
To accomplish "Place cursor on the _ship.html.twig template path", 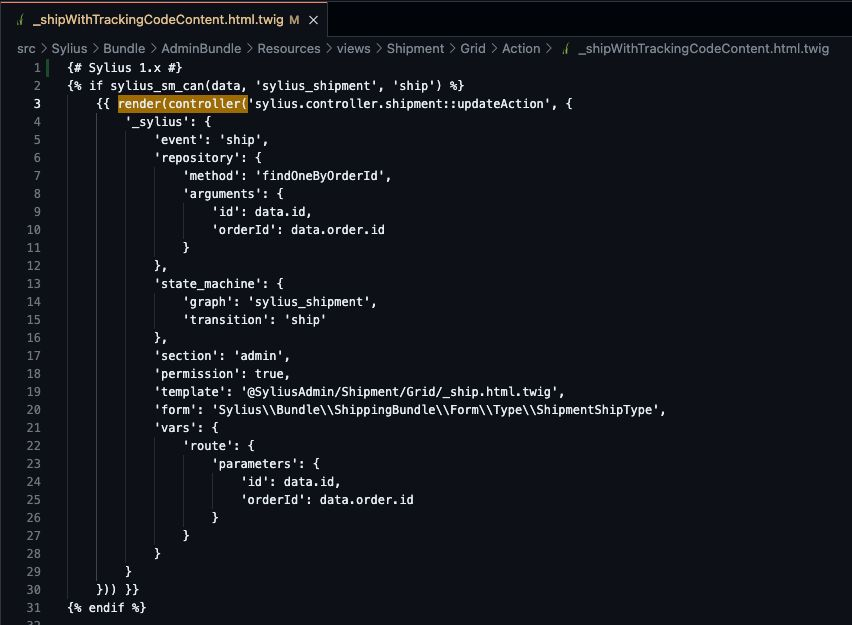I will pyautogui.click(x=400, y=391).
